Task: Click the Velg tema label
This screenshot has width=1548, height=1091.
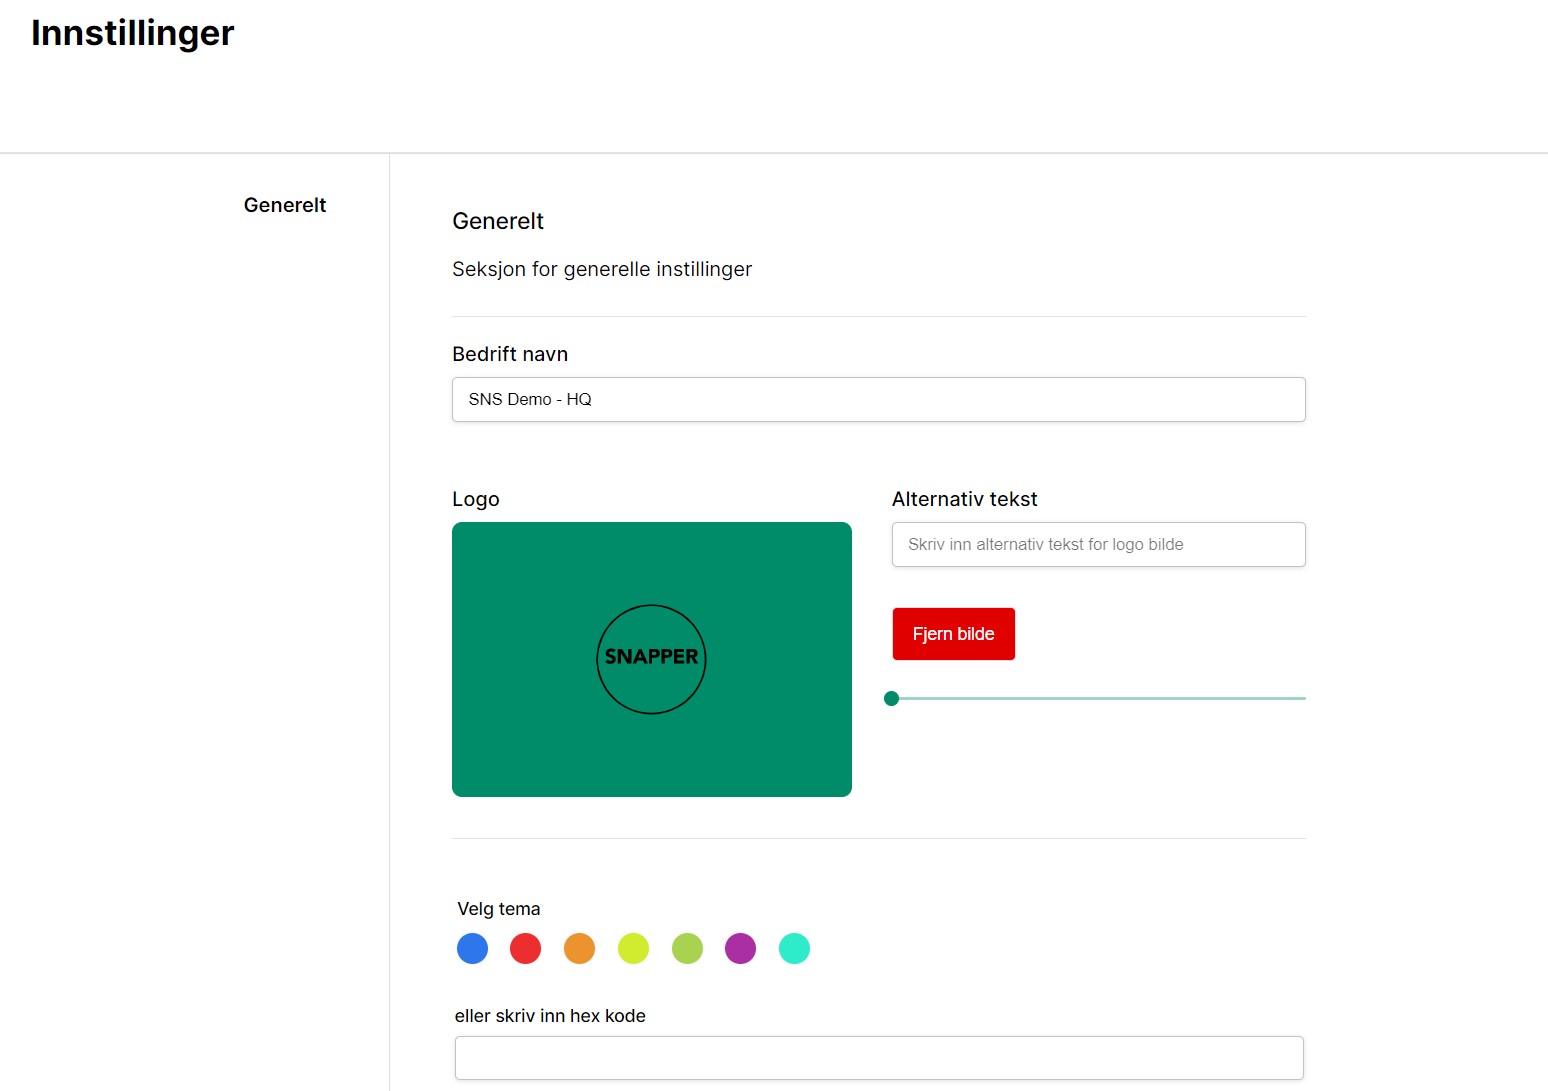Action: tap(498, 909)
